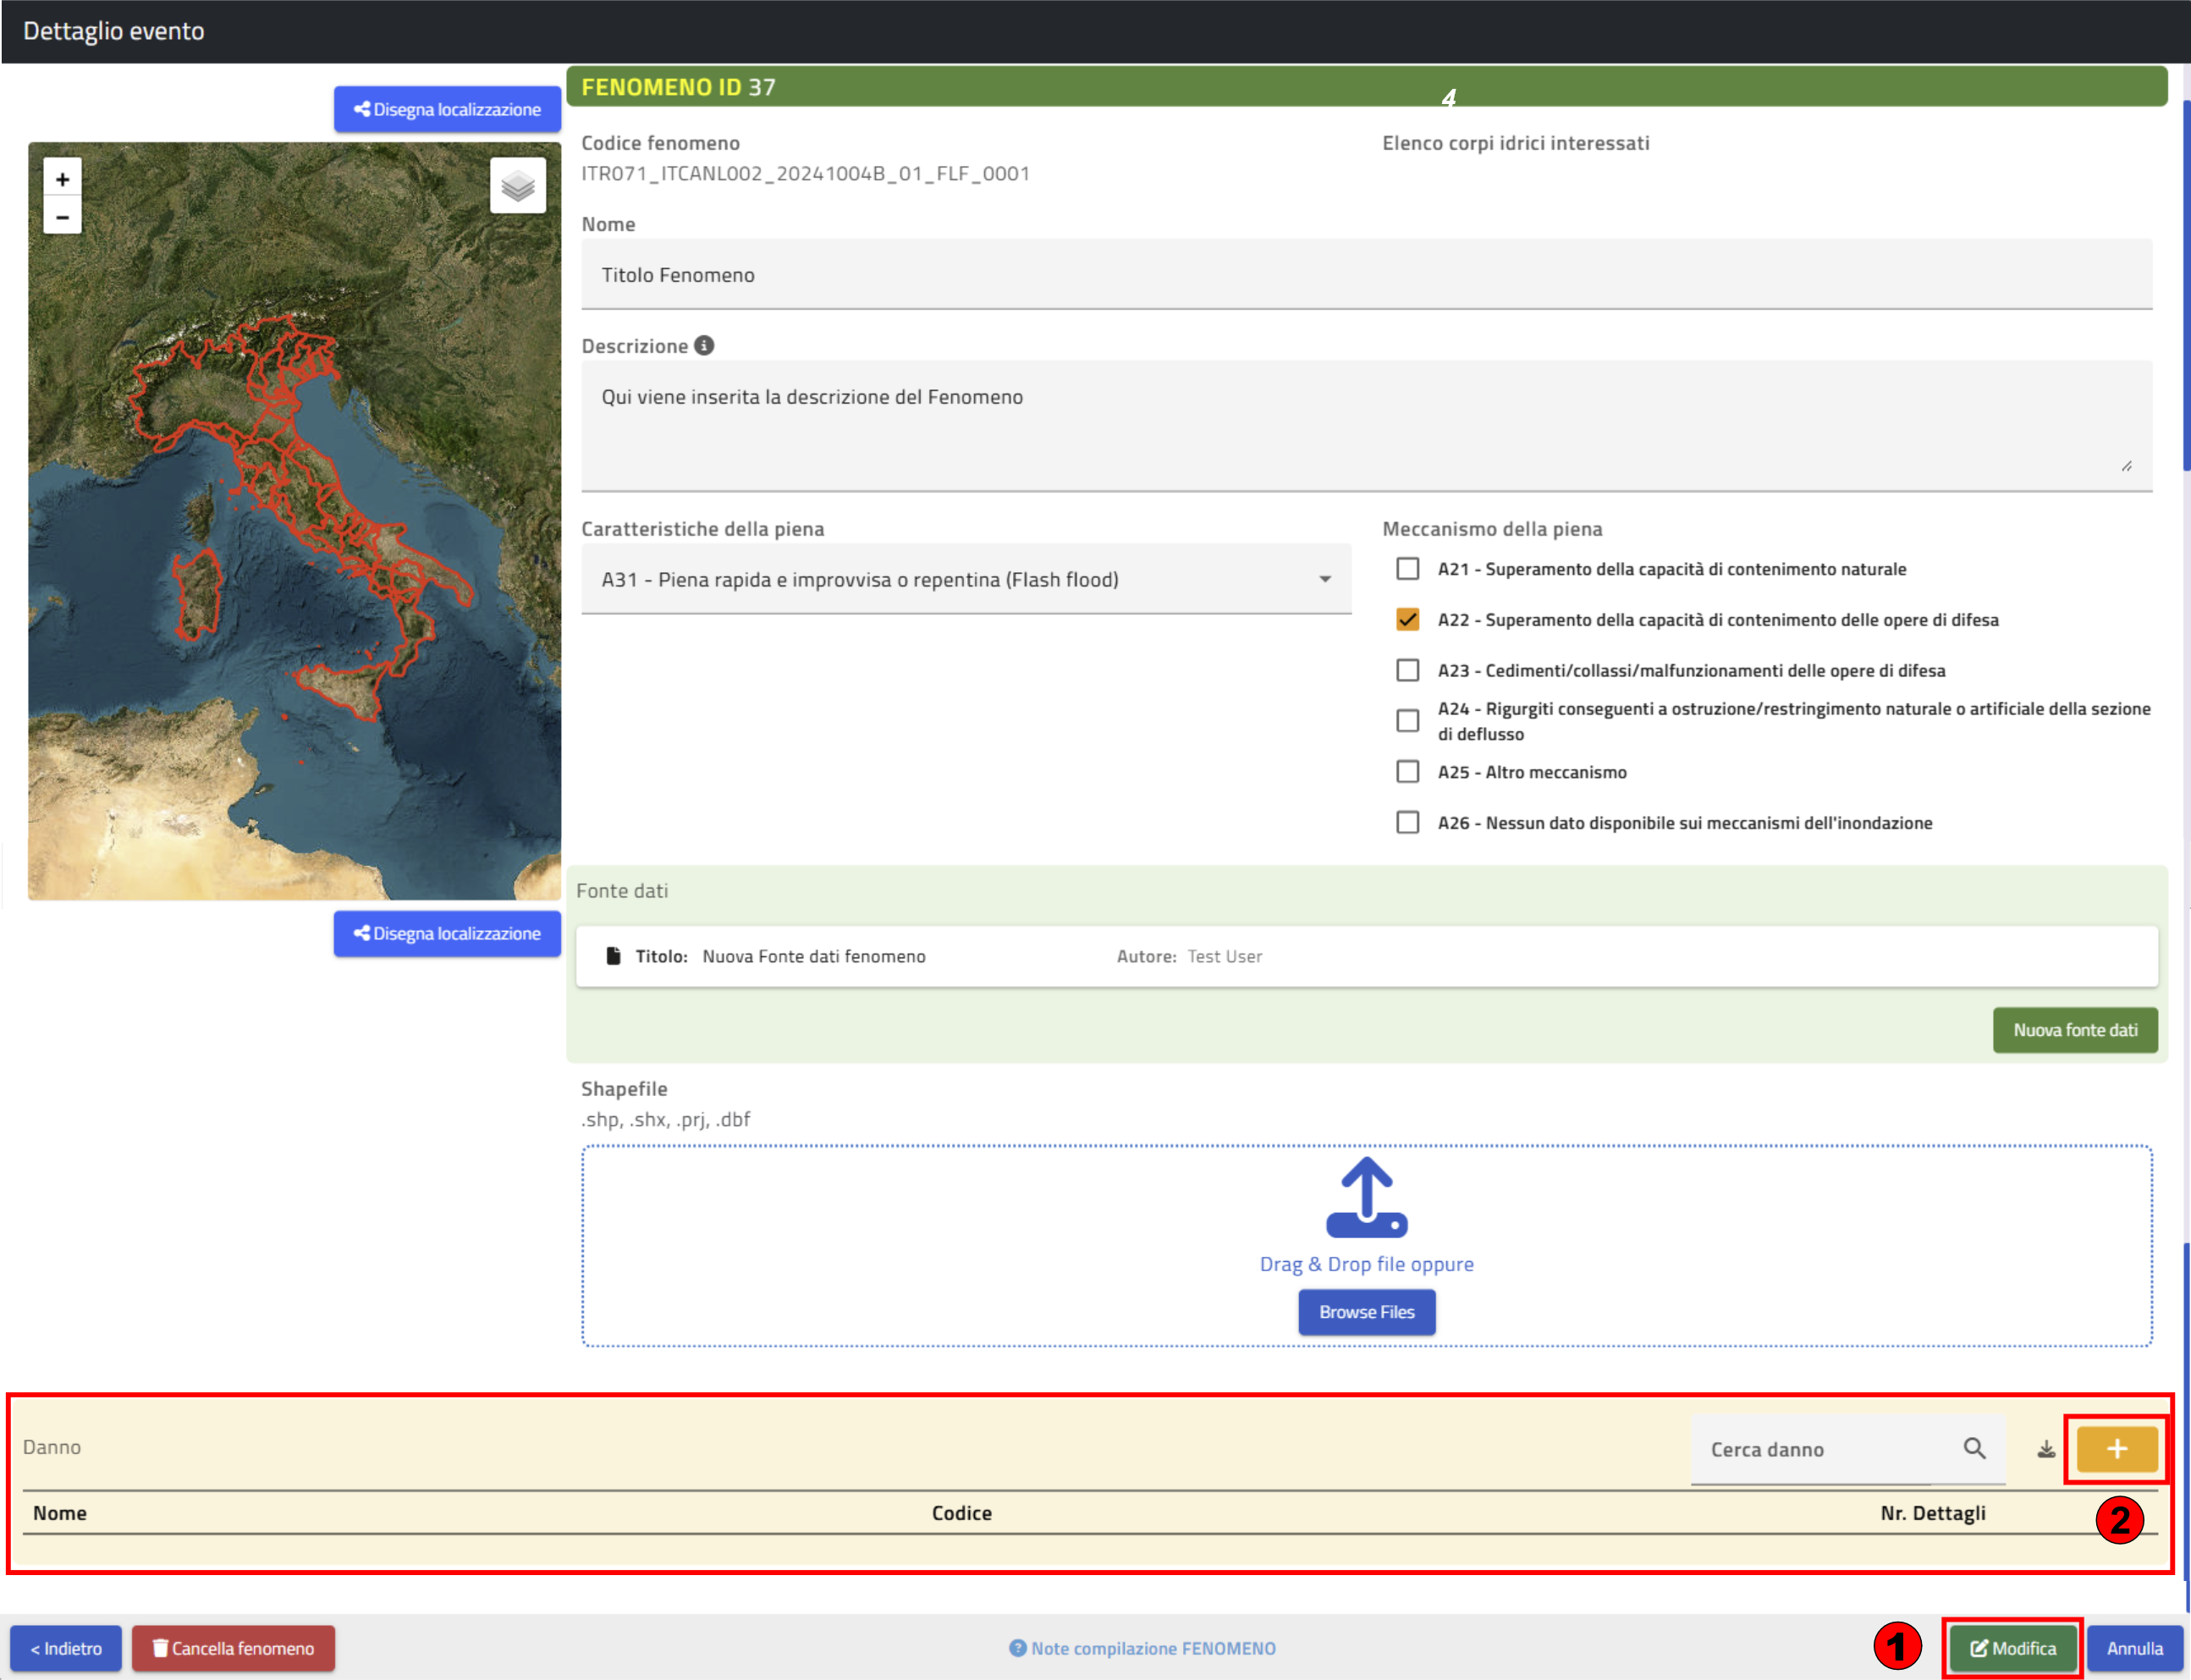
Task: Click the Cerca danno magnifier icon
Action: [1973, 1448]
